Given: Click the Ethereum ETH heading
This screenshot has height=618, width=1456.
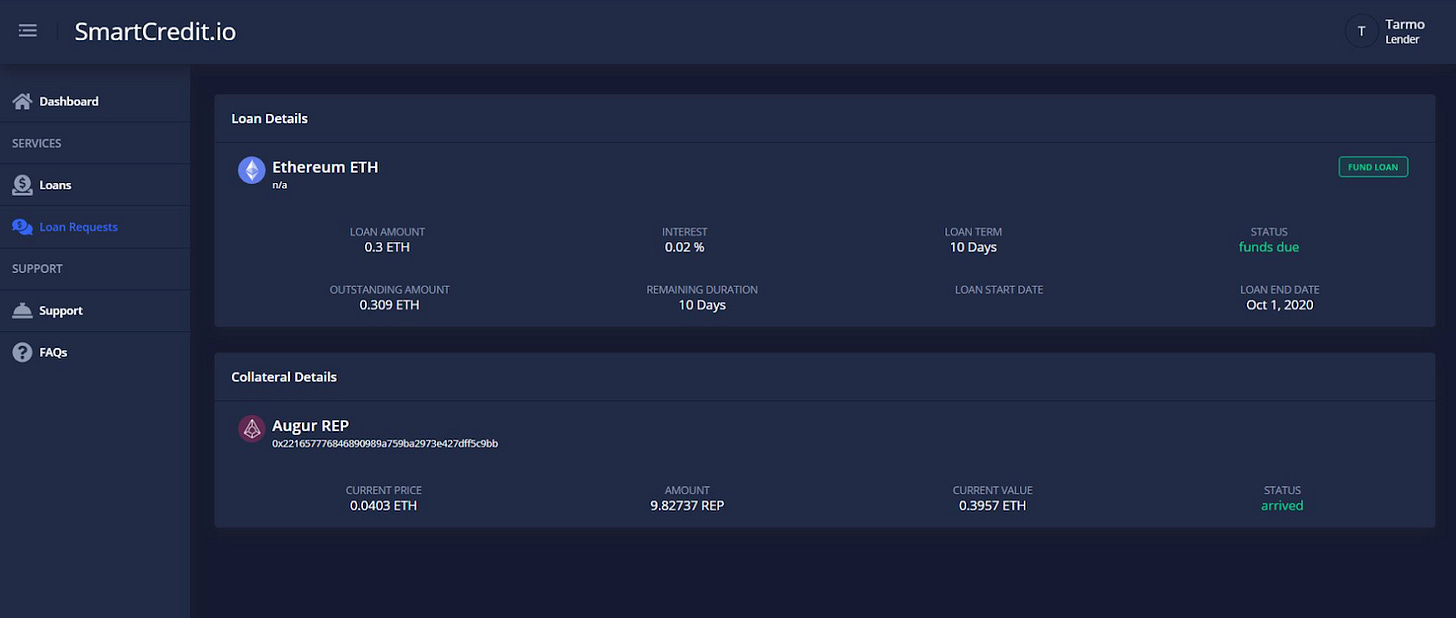Looking at the screenshot, I should 325,167.
